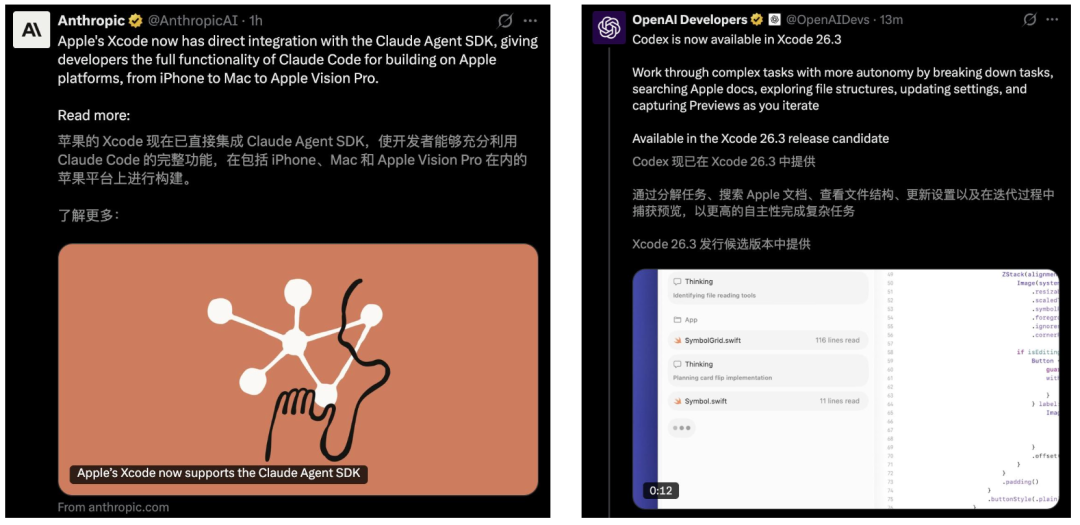
Task: Click the Swift icon beside Symbol.swift
Action: [677, 401]
